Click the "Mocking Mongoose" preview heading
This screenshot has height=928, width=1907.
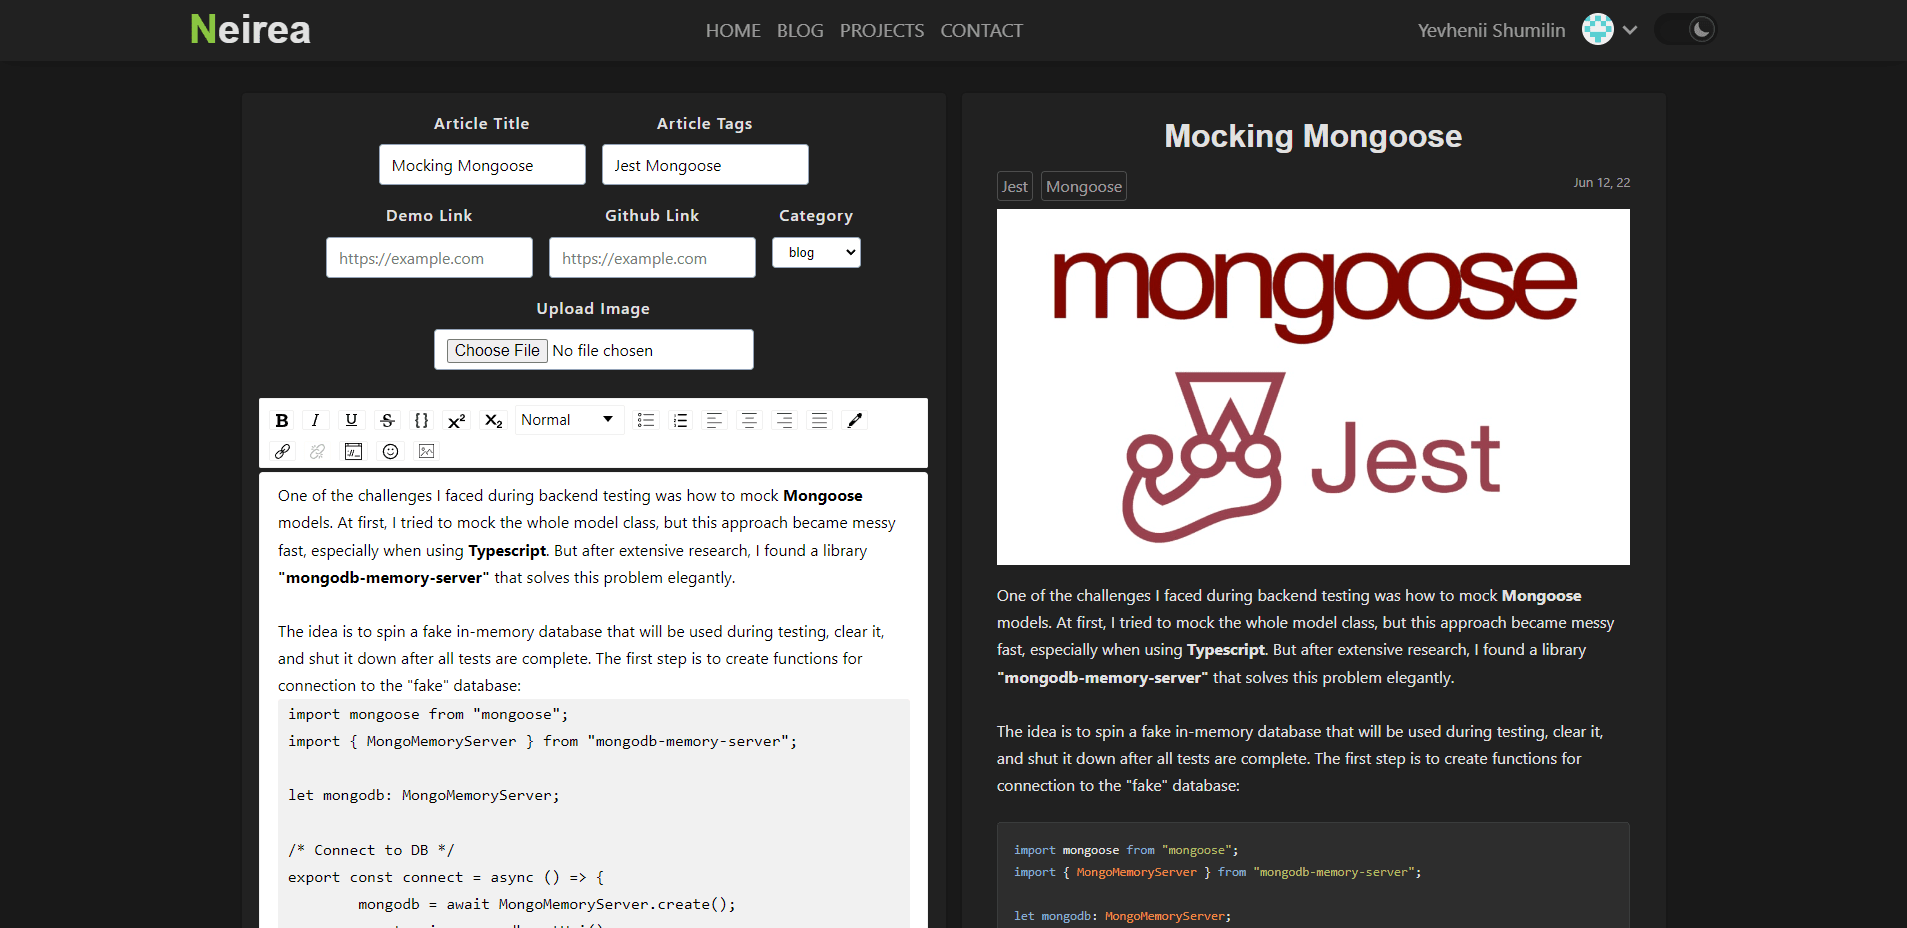click(x=1313, y=136)
